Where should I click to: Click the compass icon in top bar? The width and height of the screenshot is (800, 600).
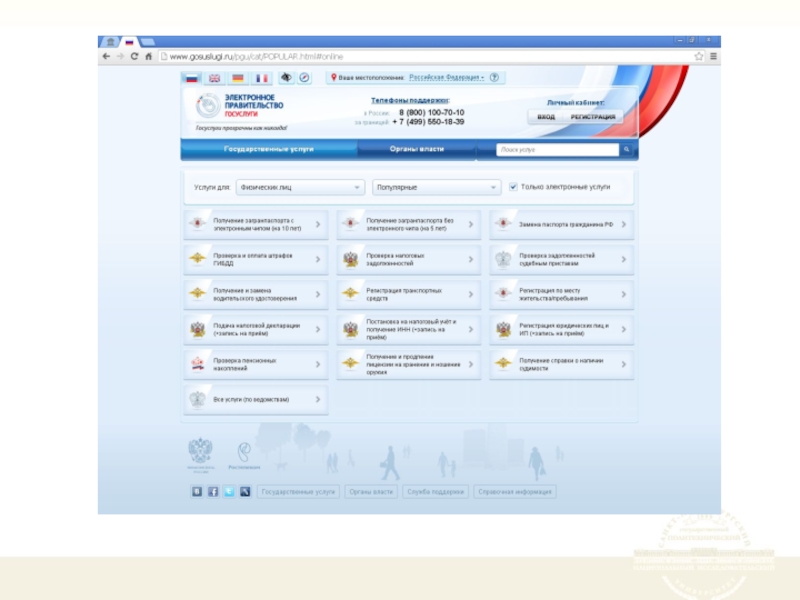click(x=305, y=78)
